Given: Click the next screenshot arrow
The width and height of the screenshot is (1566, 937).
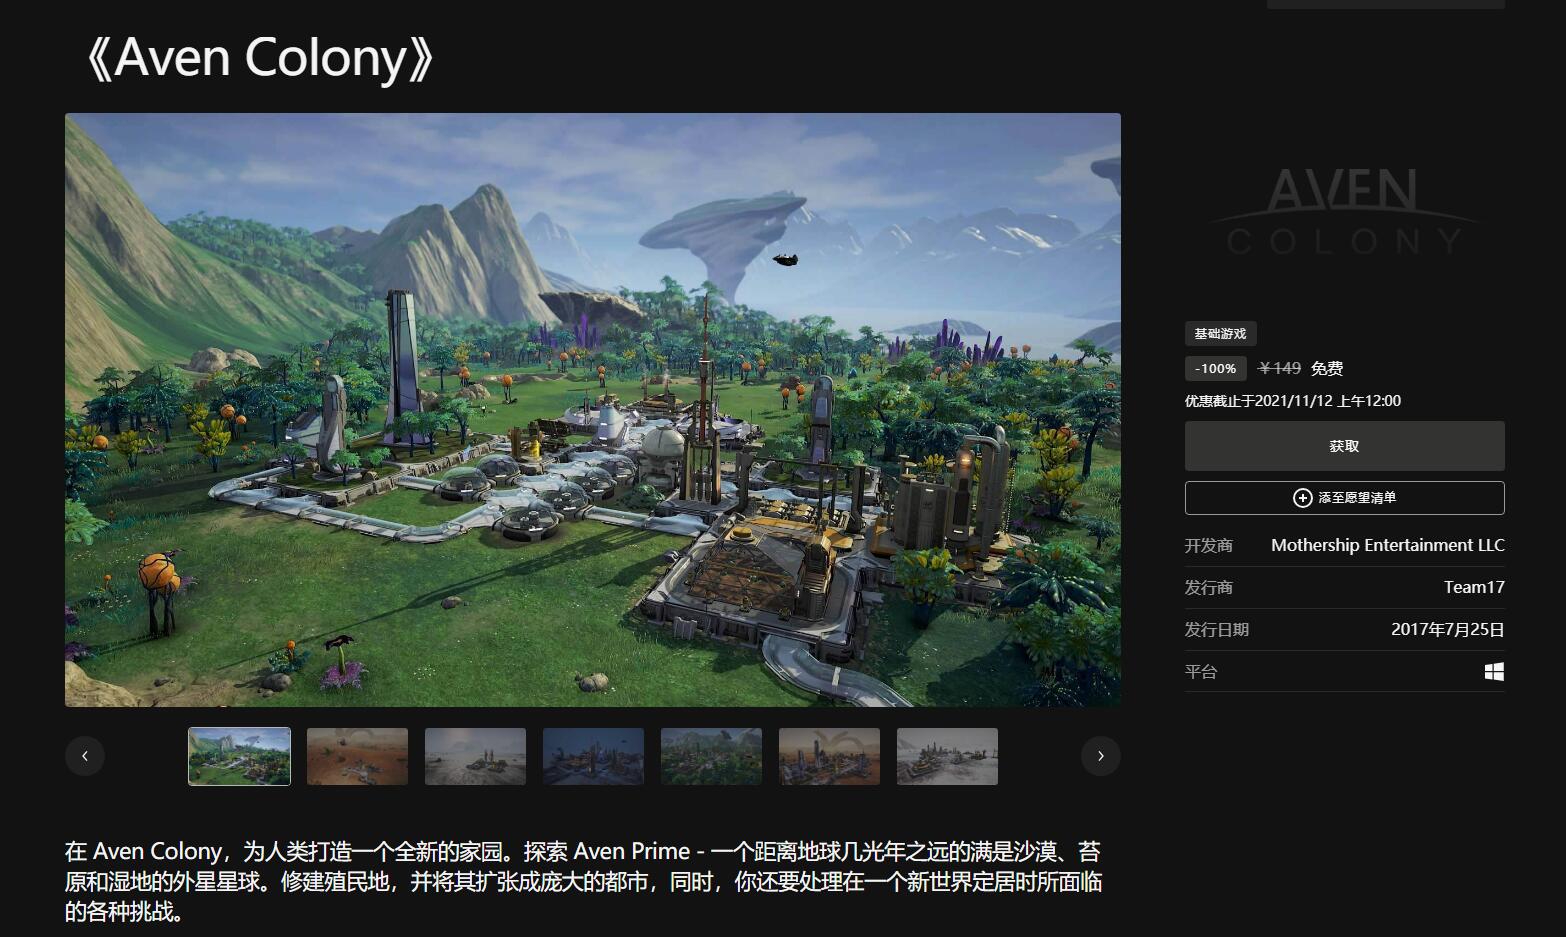Looking at the screenshot, I should coord(1100,756).
